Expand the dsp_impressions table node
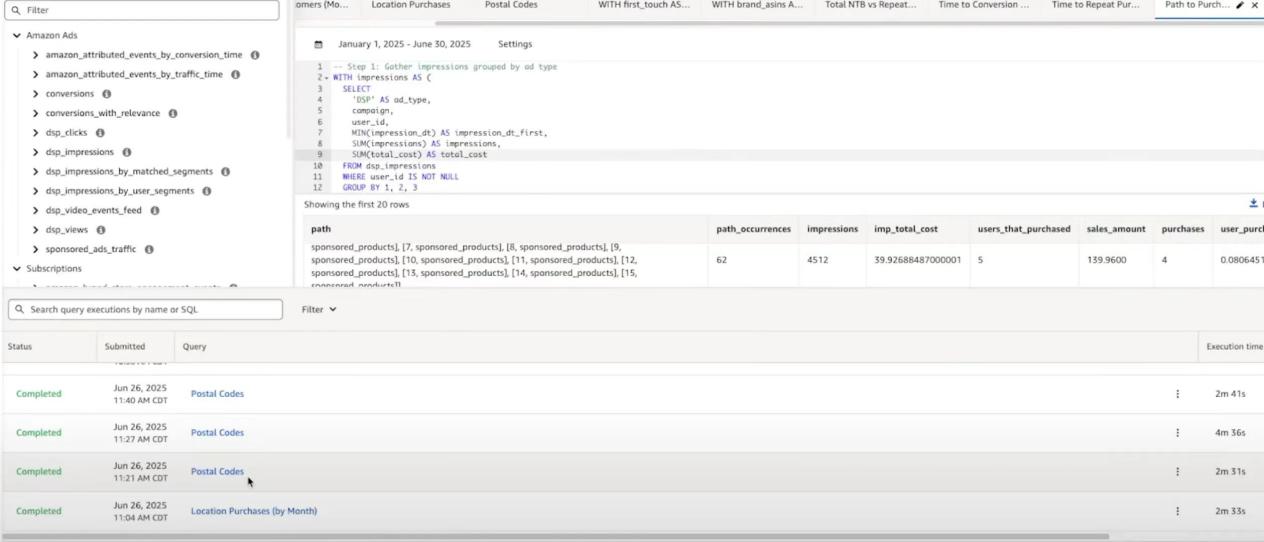Viewport: 1264px width, 542px height. 36,152
